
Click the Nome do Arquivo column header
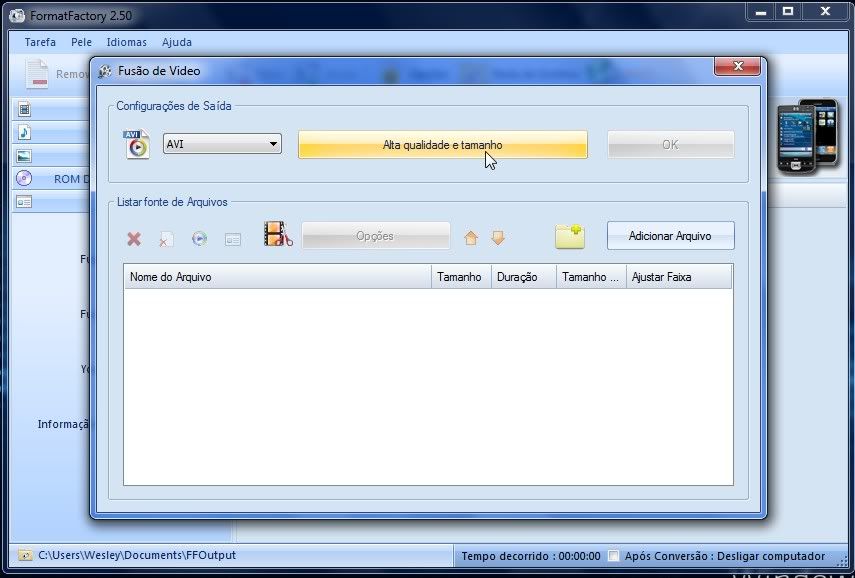[x=277, y=277]
